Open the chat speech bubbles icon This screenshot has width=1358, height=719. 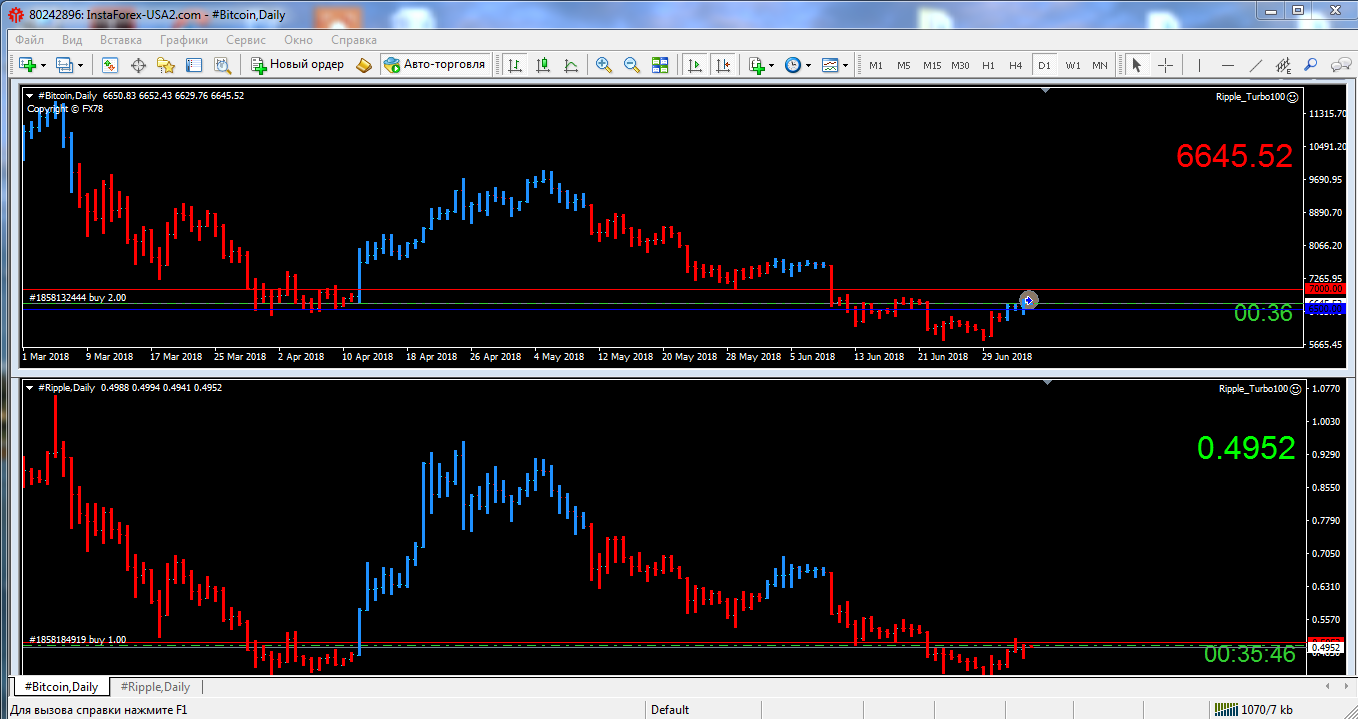tap(1340, 65)
